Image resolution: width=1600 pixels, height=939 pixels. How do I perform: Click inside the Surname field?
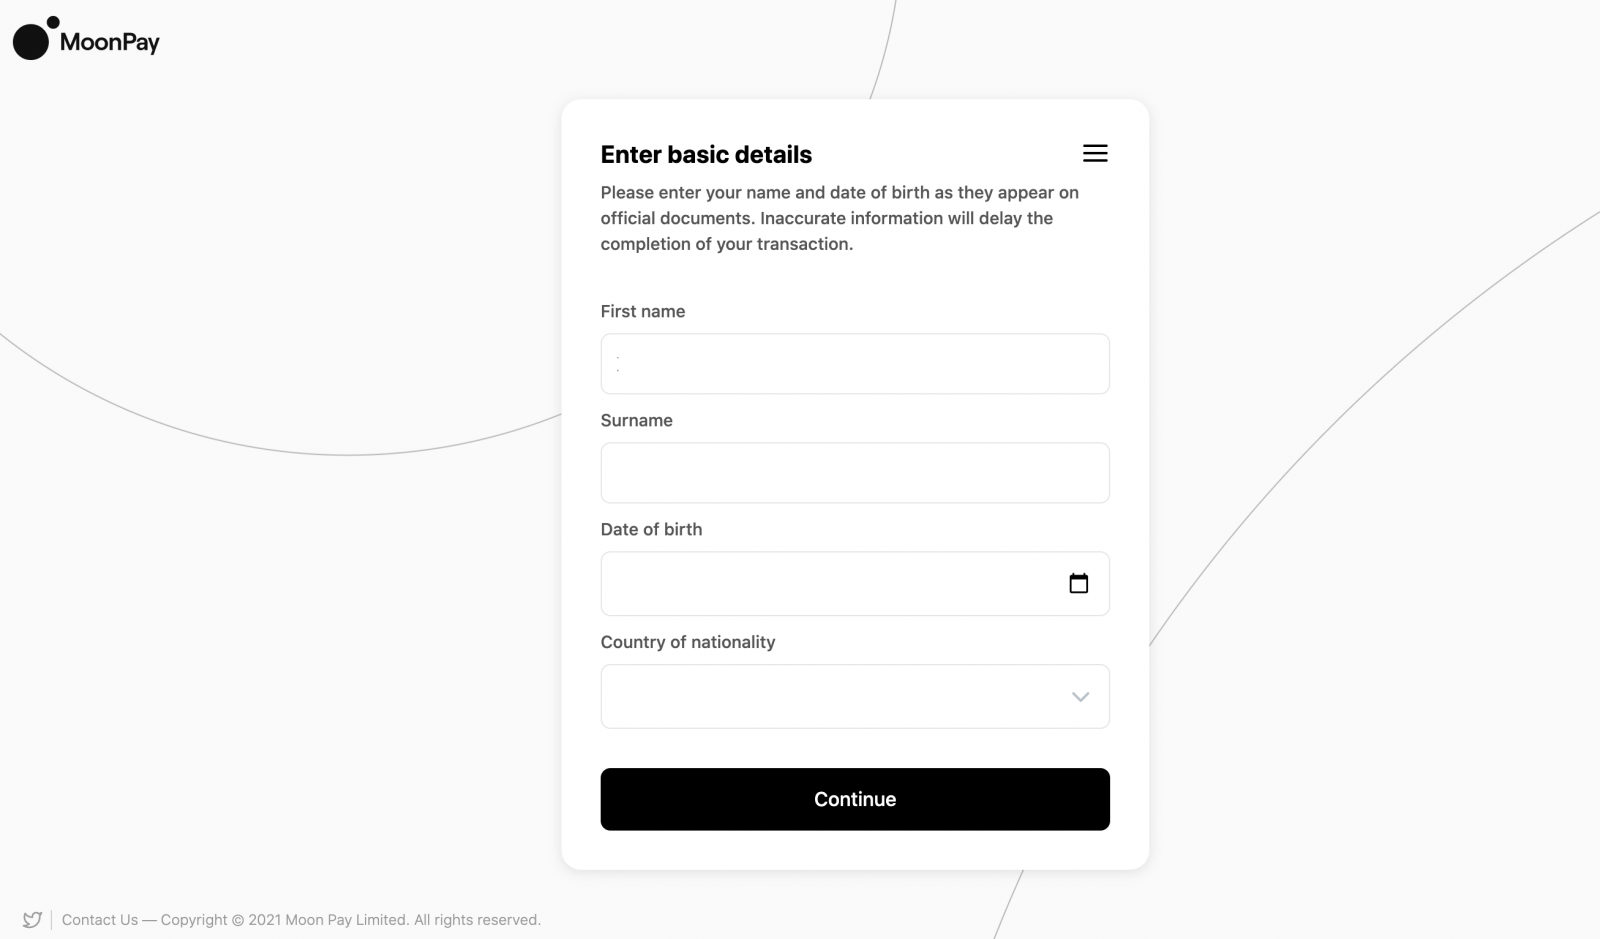(855, 472)
